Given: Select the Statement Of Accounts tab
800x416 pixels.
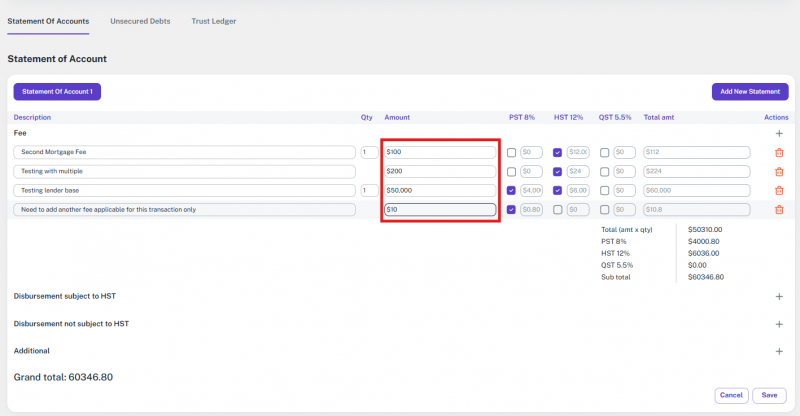Looking at the screenshot, I should click(48, 21).
